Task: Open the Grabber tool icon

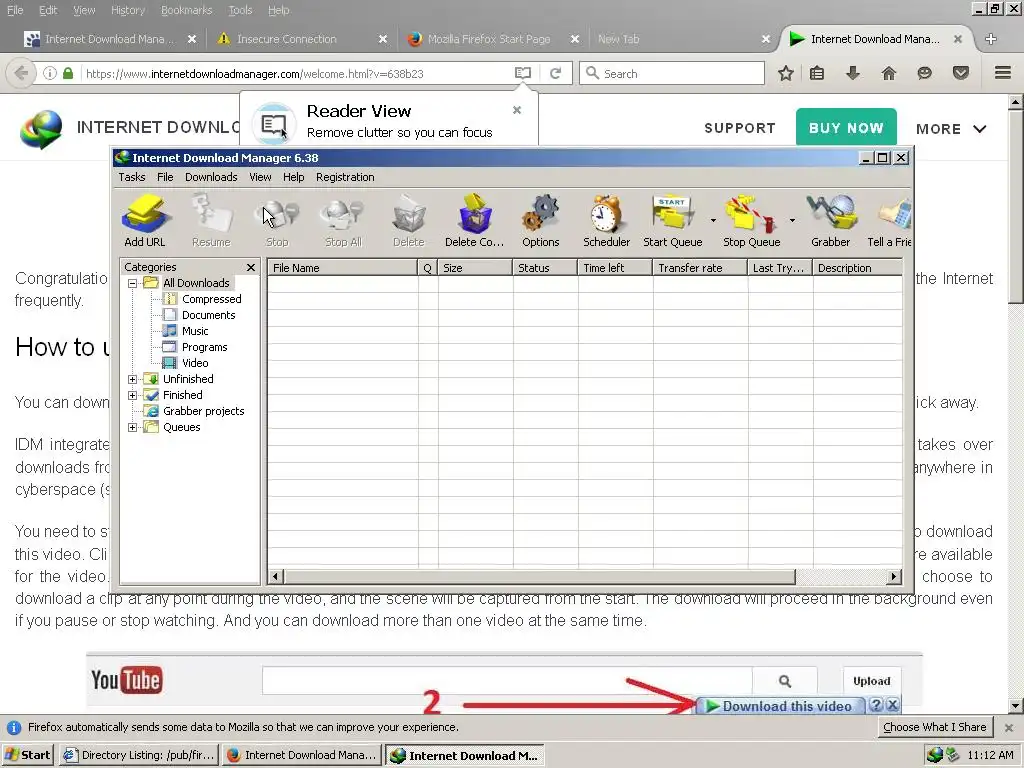Action: [x=831, y=220]
